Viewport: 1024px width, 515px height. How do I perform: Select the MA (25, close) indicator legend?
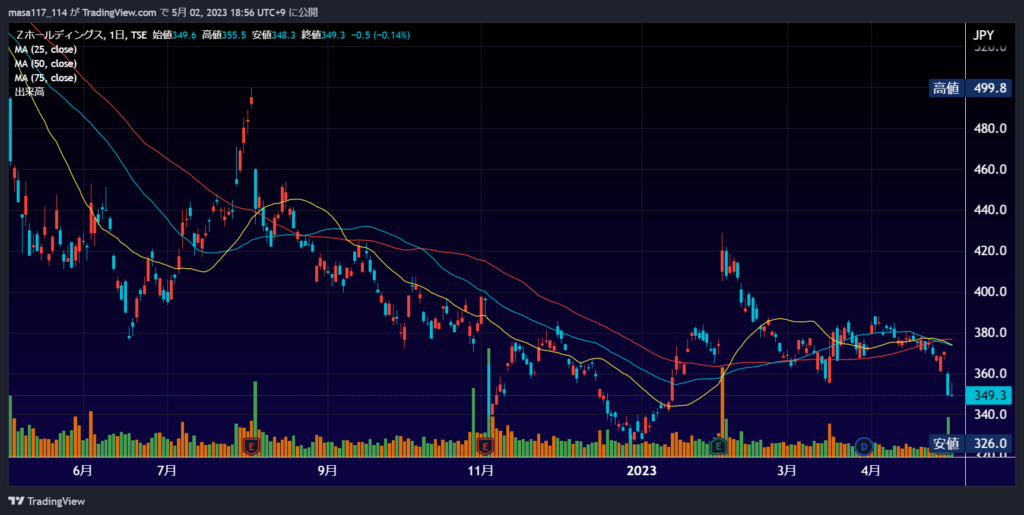(x=46, y=50)
